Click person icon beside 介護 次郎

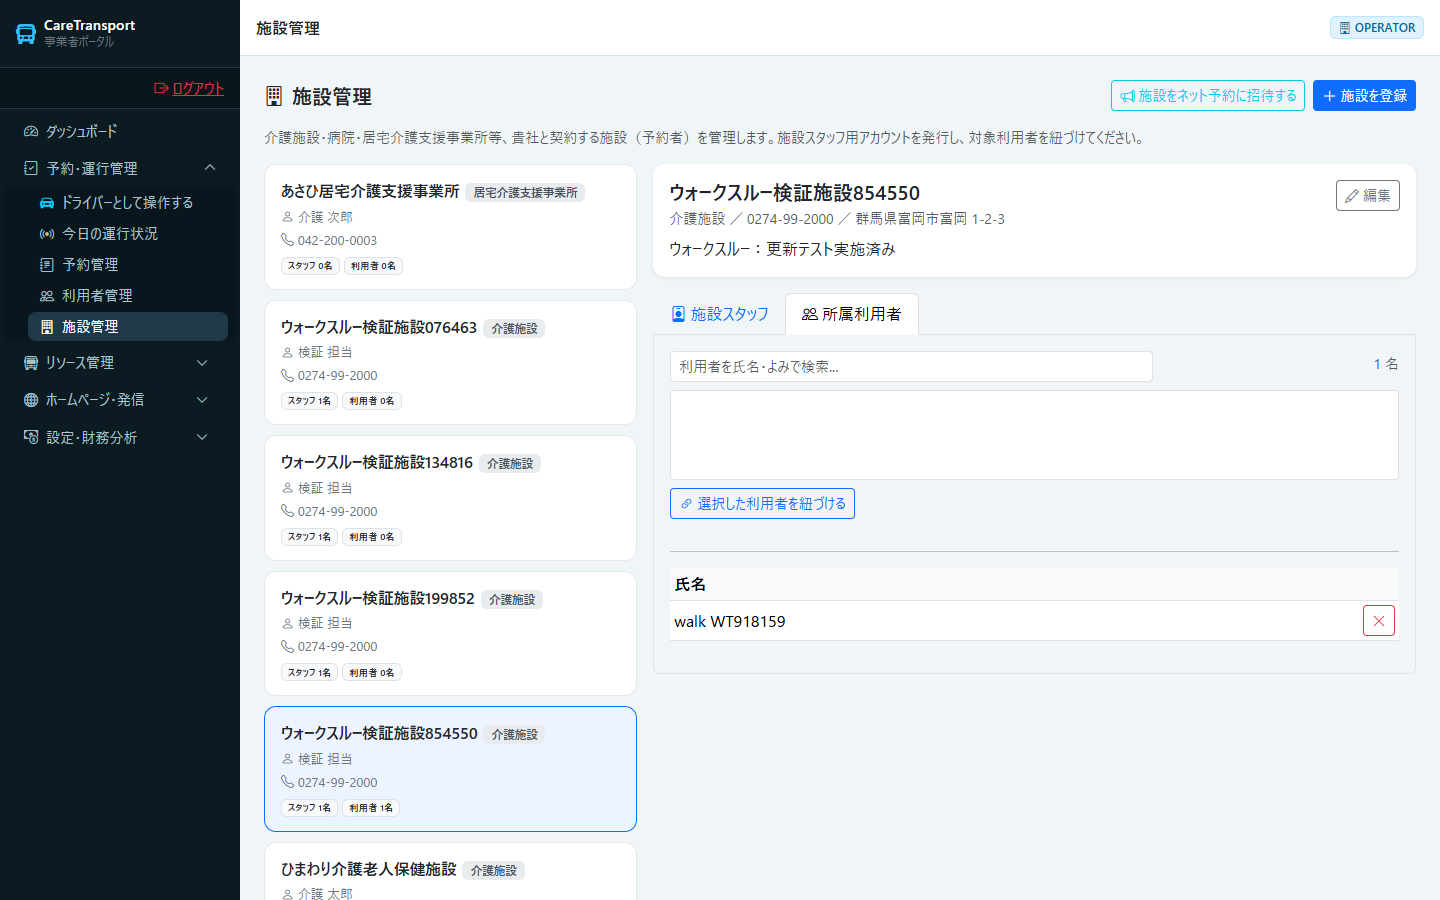coord(287,217)
